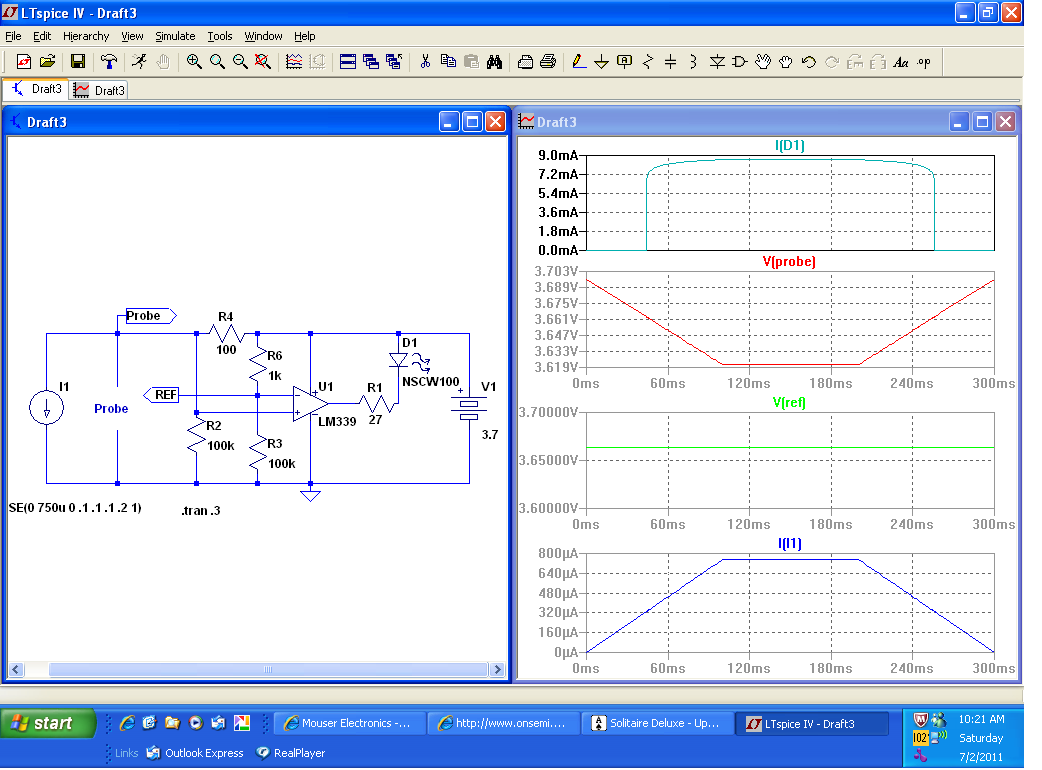Click the Zoom Out magnifier icon
The width and height of the screenshot is (1042, 770).
[x=240, y=62]
